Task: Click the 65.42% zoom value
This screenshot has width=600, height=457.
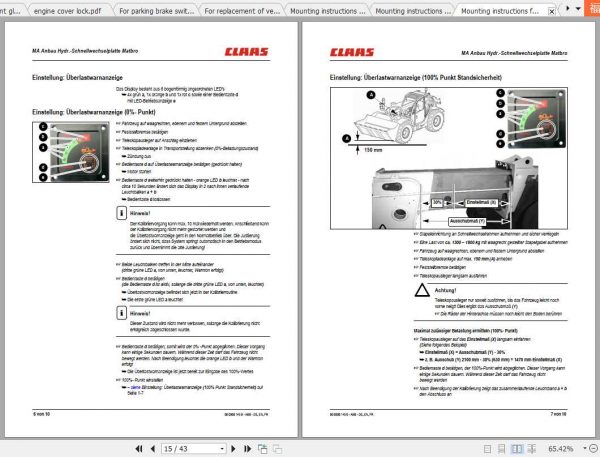Action: coord(561,449)
